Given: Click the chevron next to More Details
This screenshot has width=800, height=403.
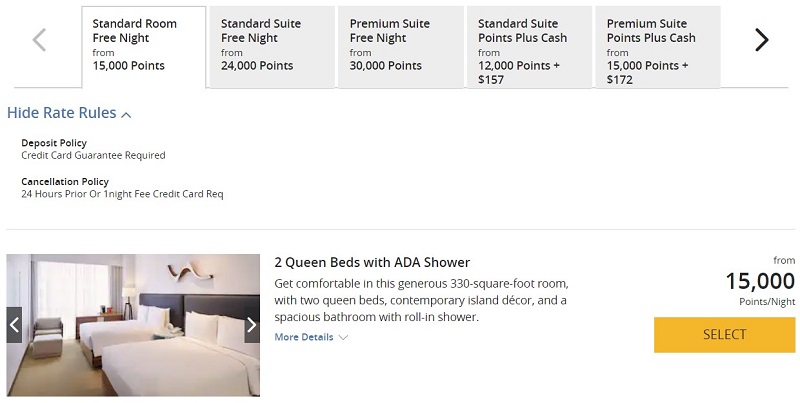Looking at the screenshot, I should pos(343,337).
